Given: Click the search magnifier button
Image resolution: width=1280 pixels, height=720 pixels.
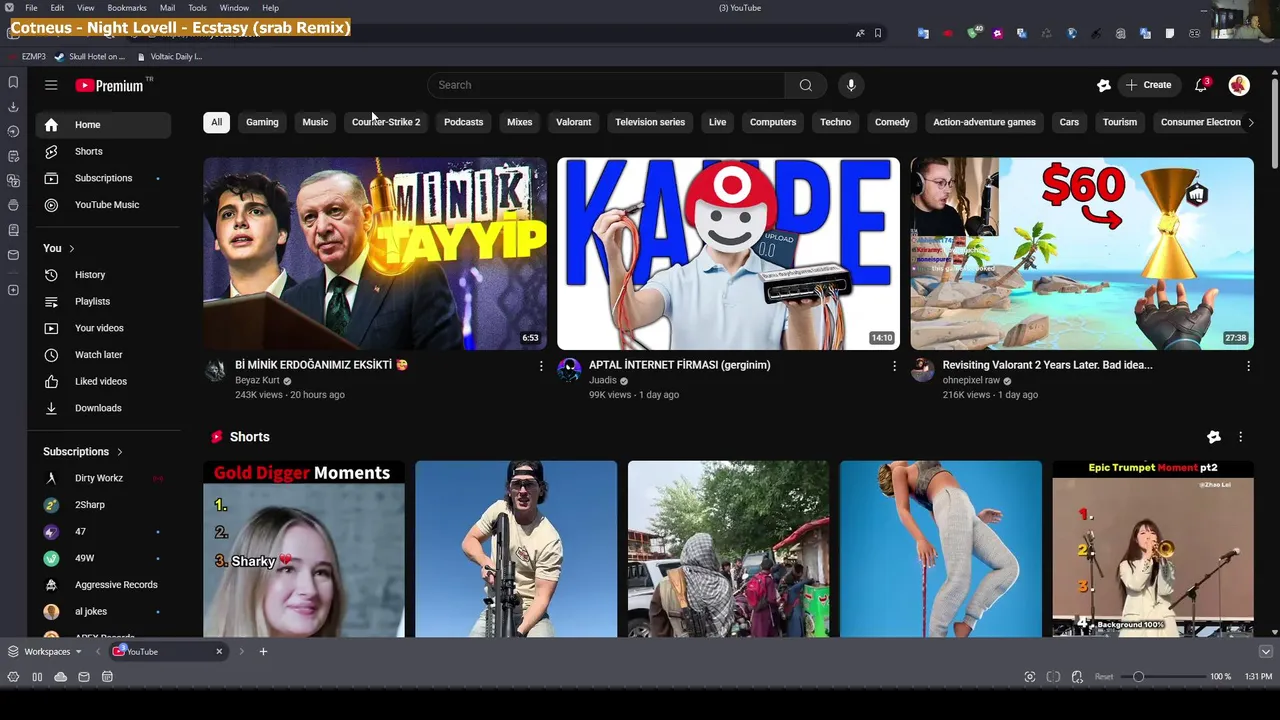Looking at the screenshot, I should [x=805, y=85].
